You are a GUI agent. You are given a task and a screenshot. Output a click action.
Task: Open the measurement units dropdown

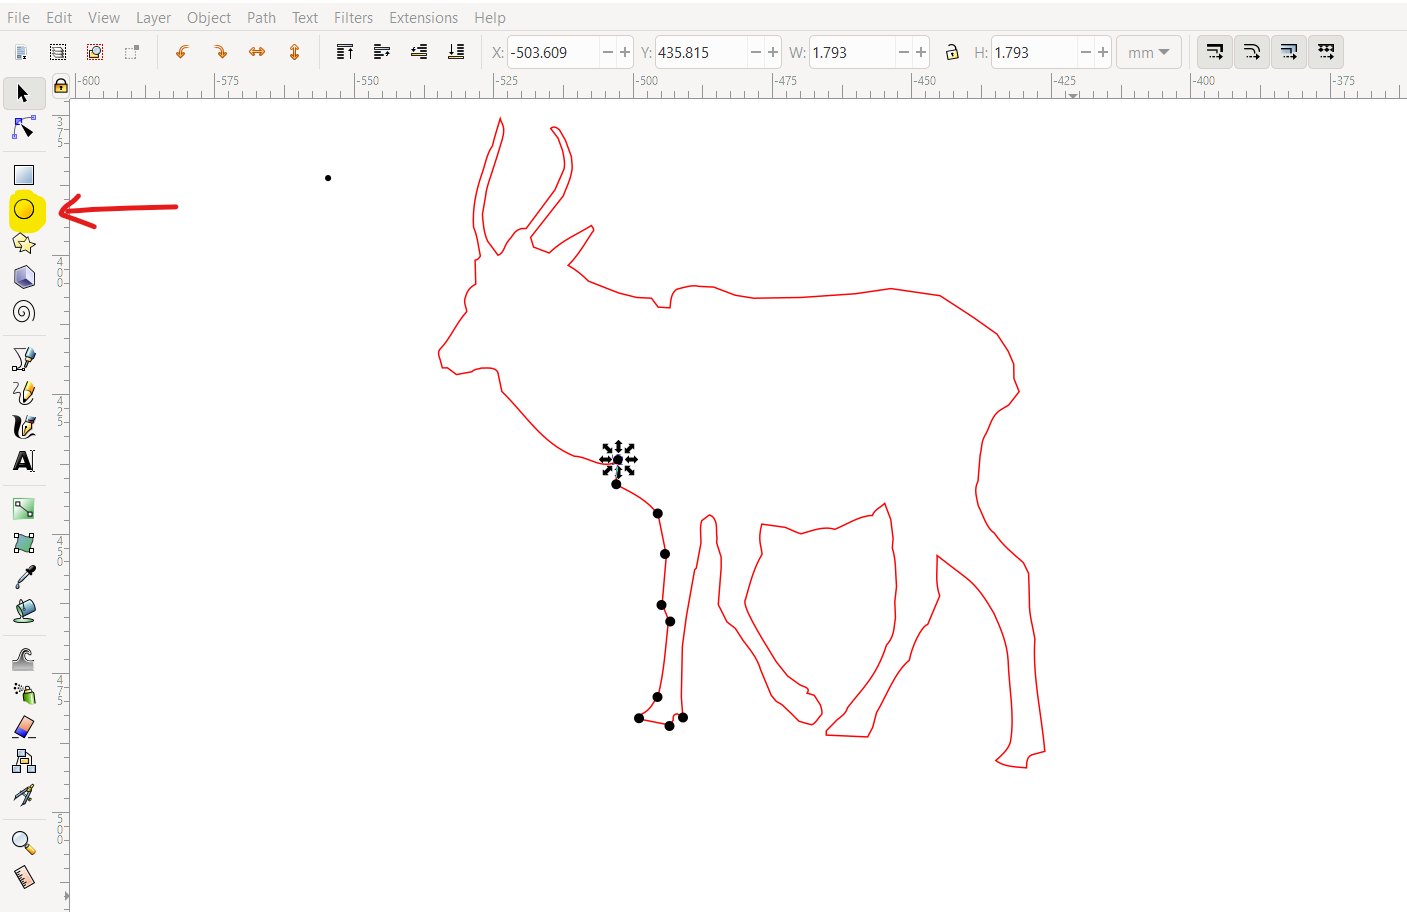(1148, 51)
